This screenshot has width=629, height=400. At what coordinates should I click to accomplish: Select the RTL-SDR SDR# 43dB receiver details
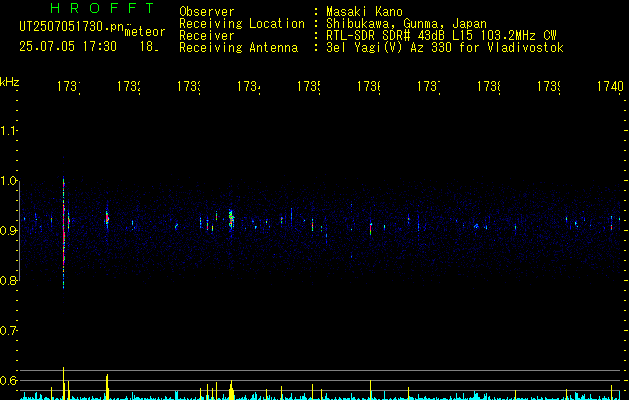[x=441, y=36]
